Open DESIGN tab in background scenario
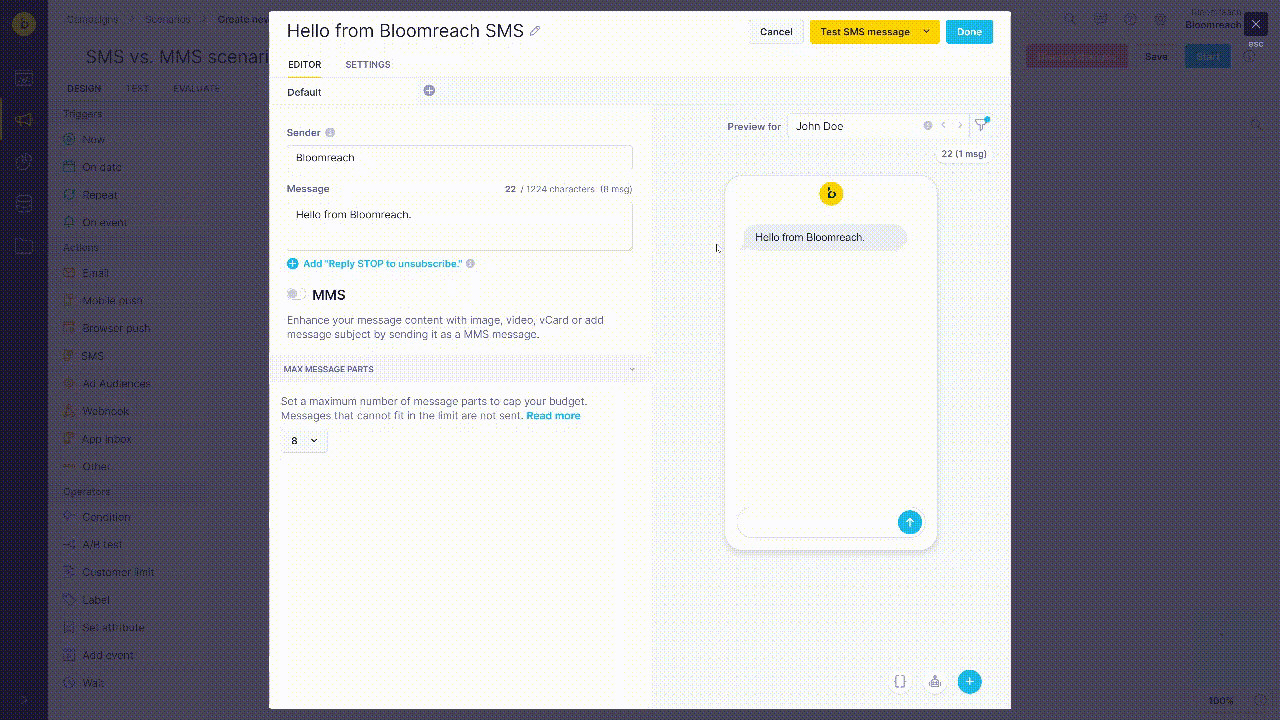 click(x=84, y=89)
